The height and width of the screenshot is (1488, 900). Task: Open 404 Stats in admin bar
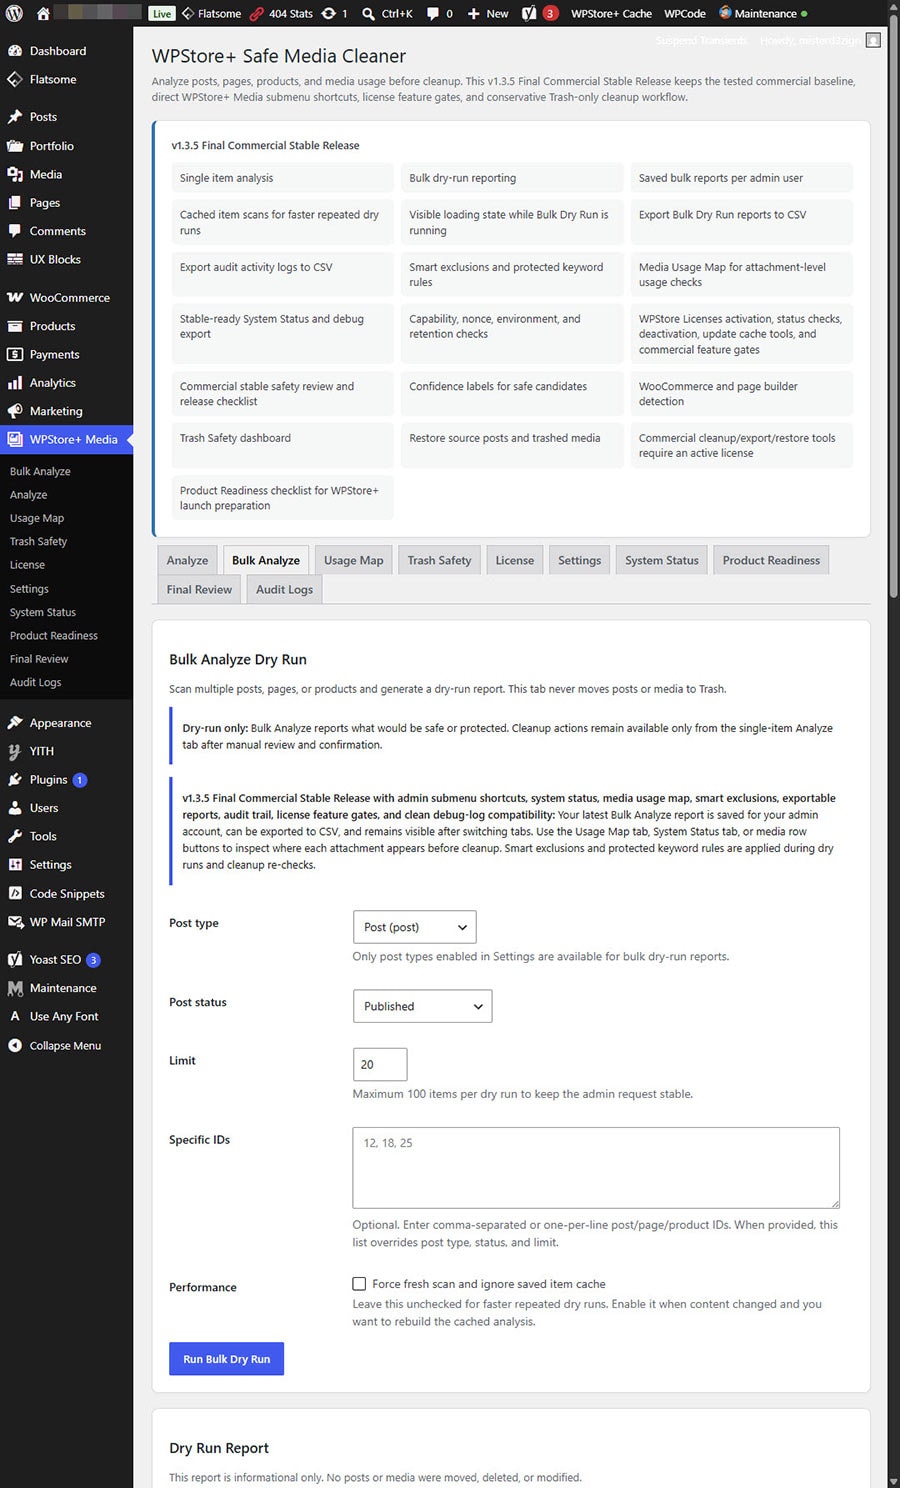coord(281,14)
